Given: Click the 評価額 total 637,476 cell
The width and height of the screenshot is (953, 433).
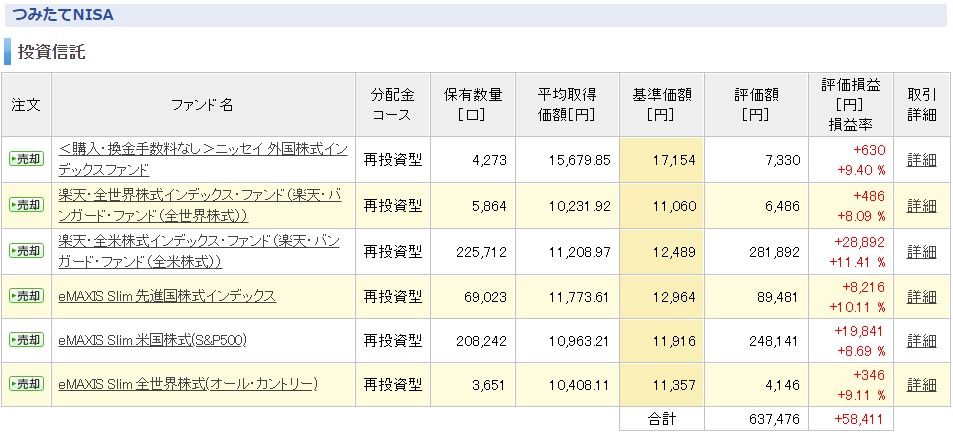Looking at the screenshot, I should tap(757, 419).
